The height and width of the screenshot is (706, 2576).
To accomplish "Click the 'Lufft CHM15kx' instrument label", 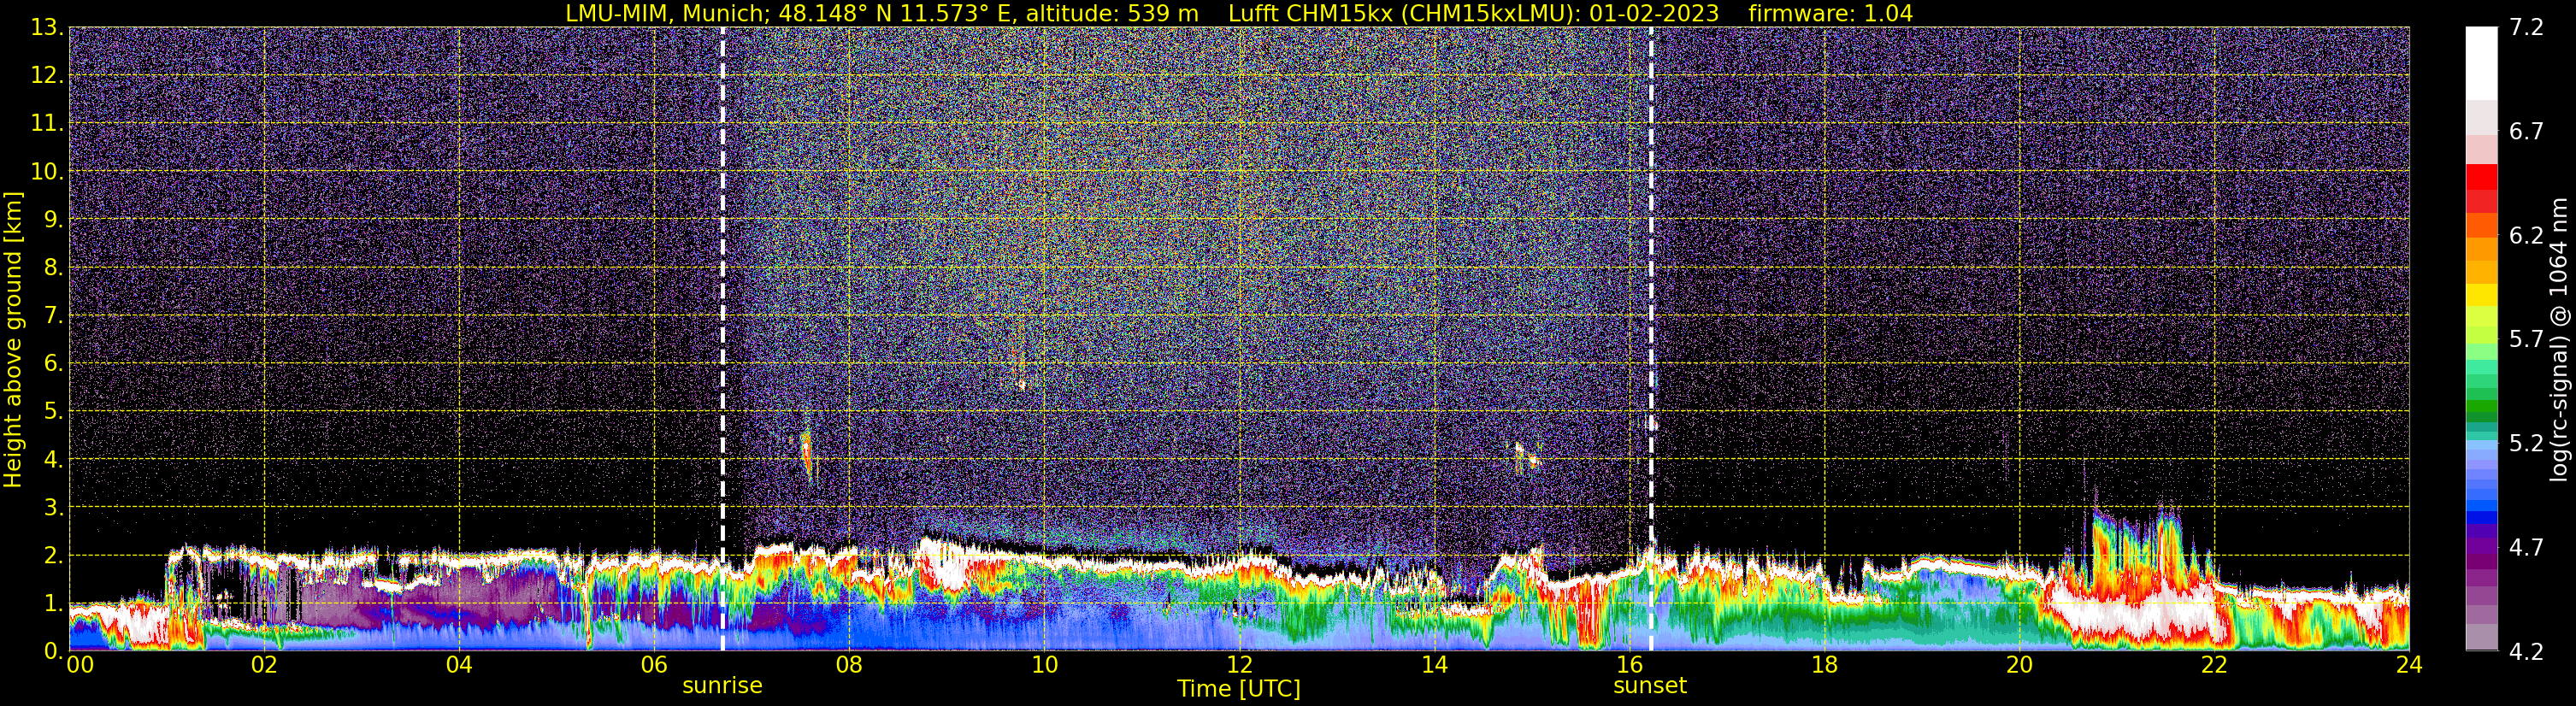I will [1312, 13].
